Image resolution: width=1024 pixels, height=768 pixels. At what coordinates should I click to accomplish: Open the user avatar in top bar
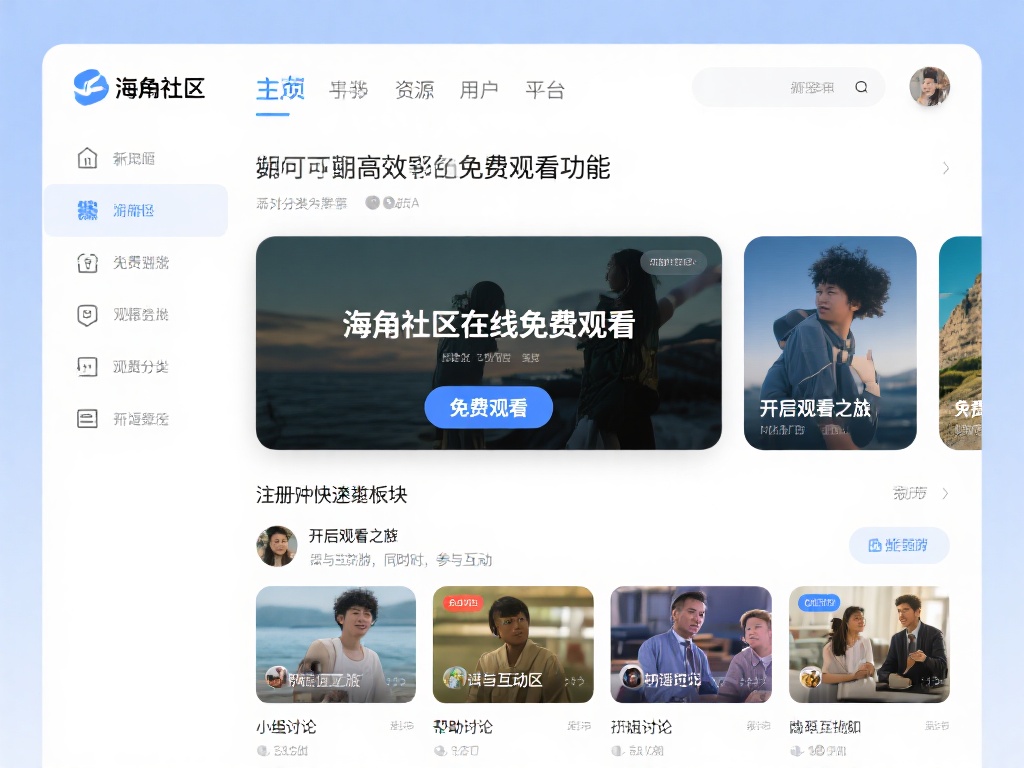click(929, 87)
